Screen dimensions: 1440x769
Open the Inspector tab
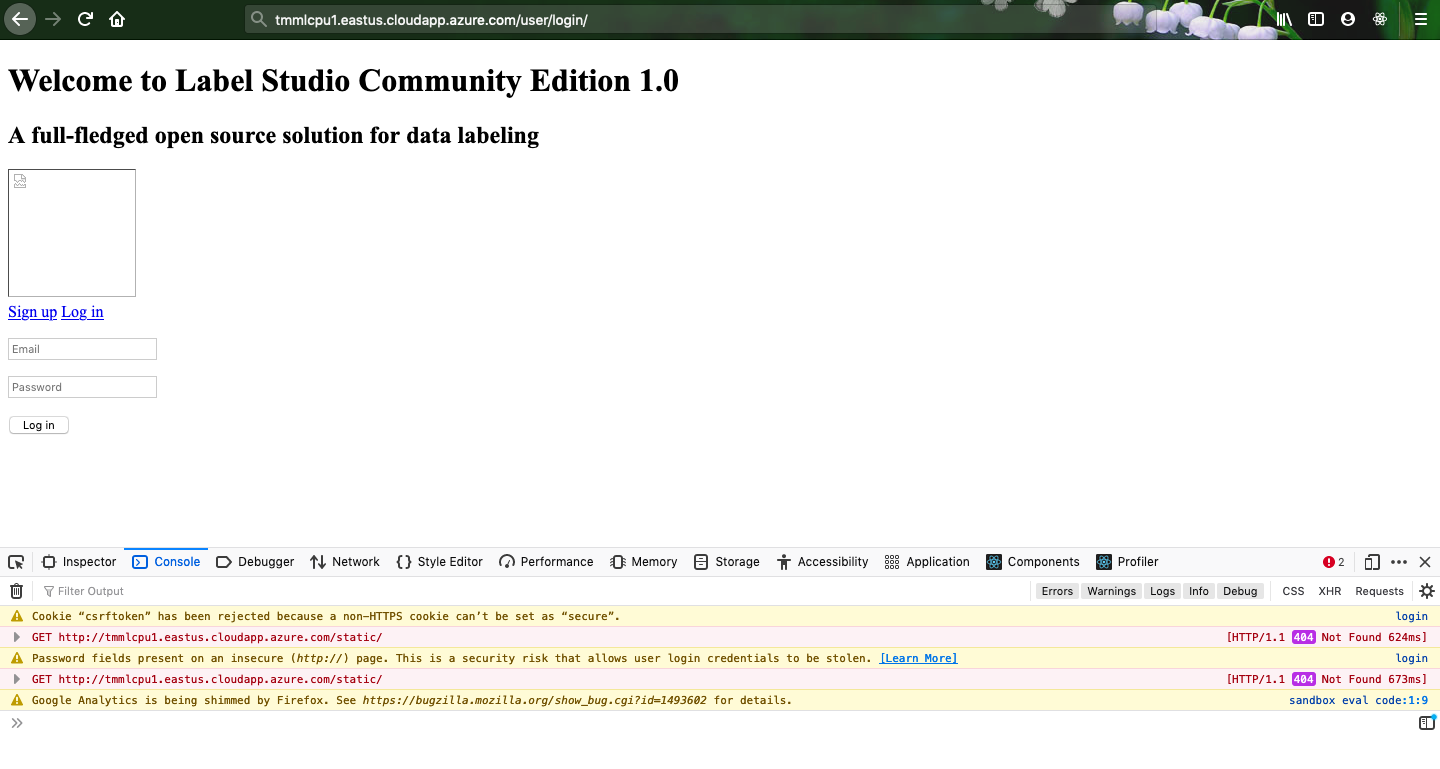coord(79,562)
